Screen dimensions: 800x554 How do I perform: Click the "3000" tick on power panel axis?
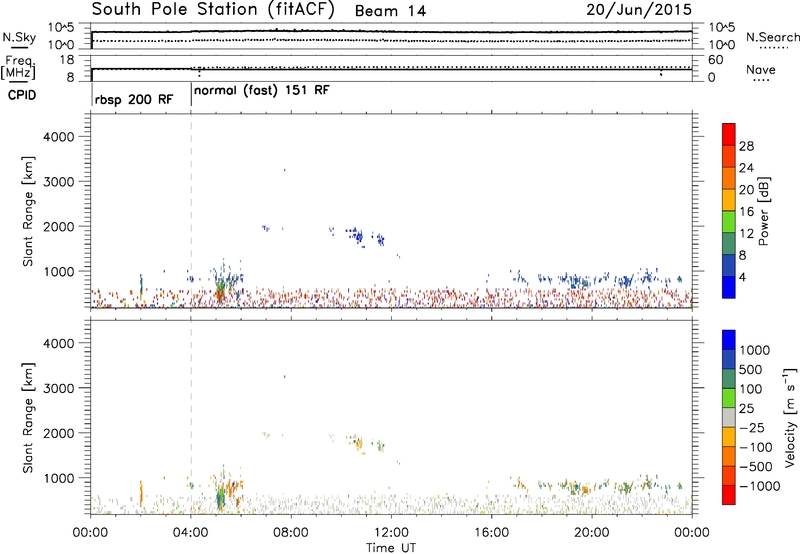click(58, 182)
